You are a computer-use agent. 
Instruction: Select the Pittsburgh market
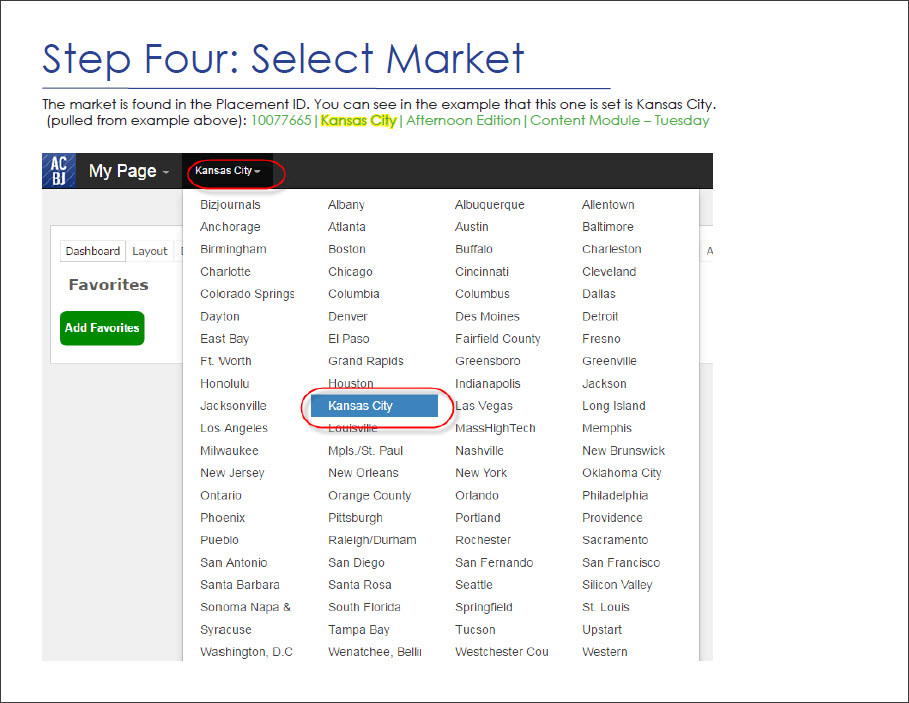click(x=355, y=518)
